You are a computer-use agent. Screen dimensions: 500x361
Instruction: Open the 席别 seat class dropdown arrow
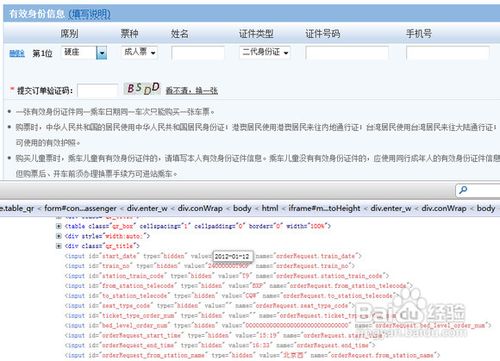[x=102, y=53]
